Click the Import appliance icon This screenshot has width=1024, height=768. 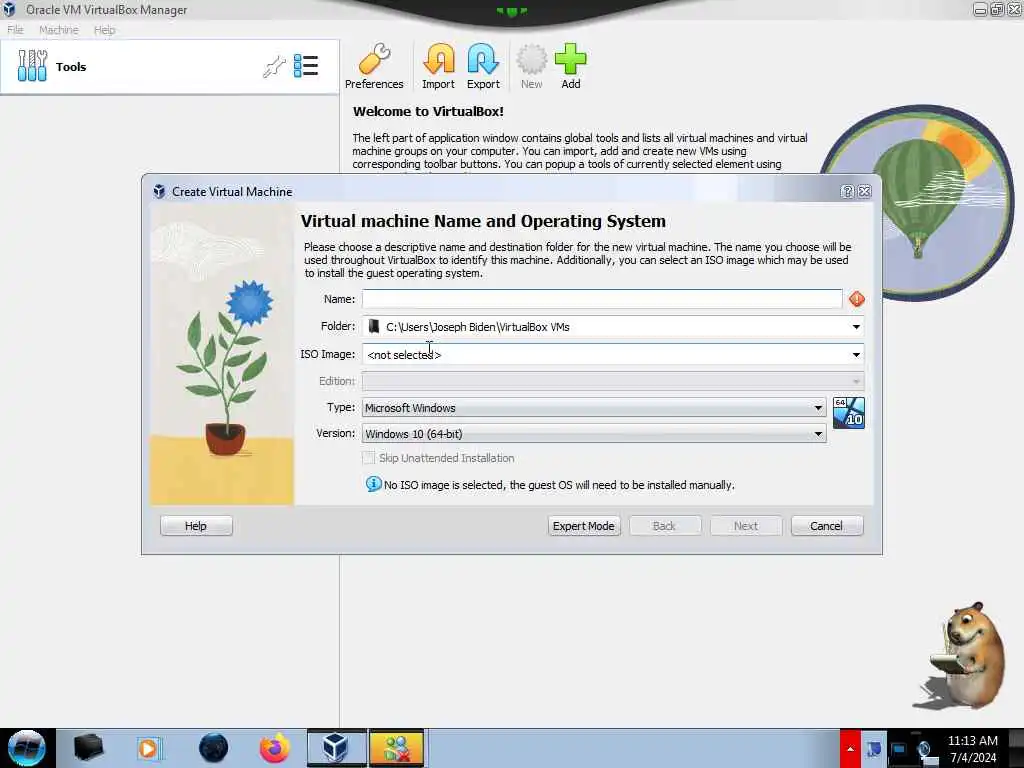tap(438, 66)
